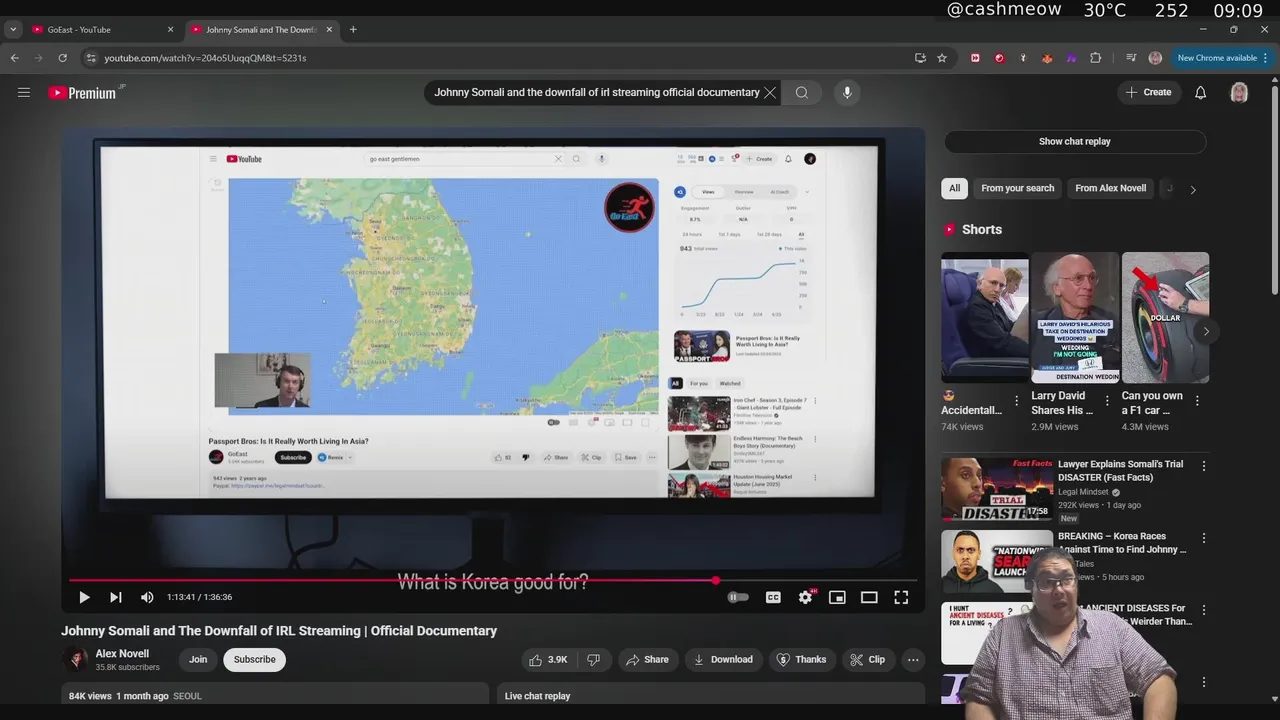
Task: Open the Accidentally... Short thumbnail
Action: pyautogui.click(x=984, y=318)
